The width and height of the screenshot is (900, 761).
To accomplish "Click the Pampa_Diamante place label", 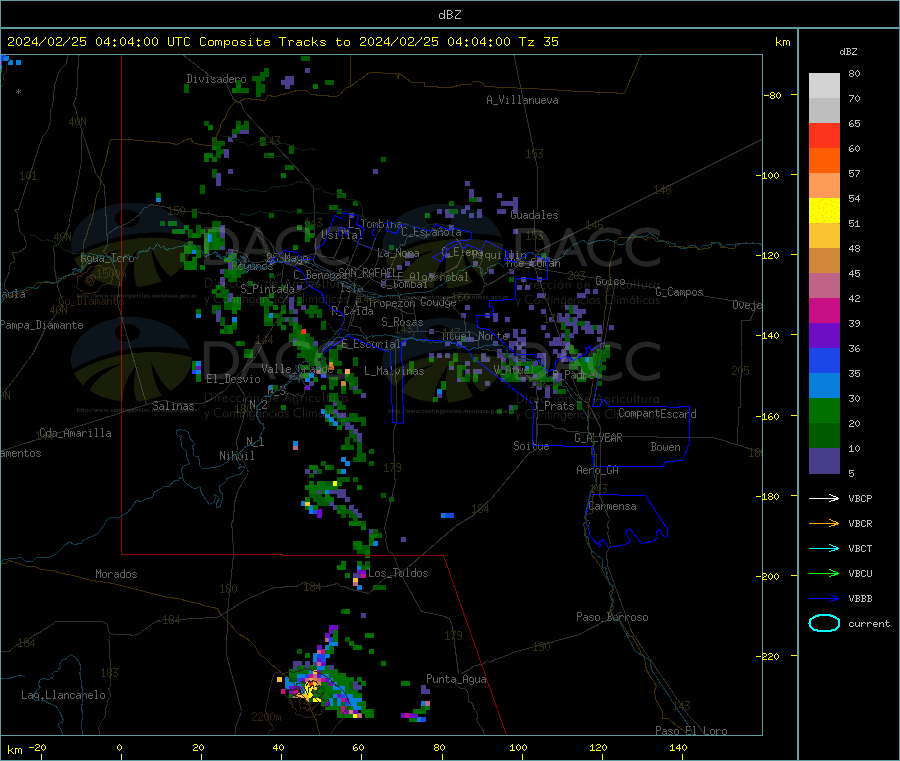I will click(42, 325).
